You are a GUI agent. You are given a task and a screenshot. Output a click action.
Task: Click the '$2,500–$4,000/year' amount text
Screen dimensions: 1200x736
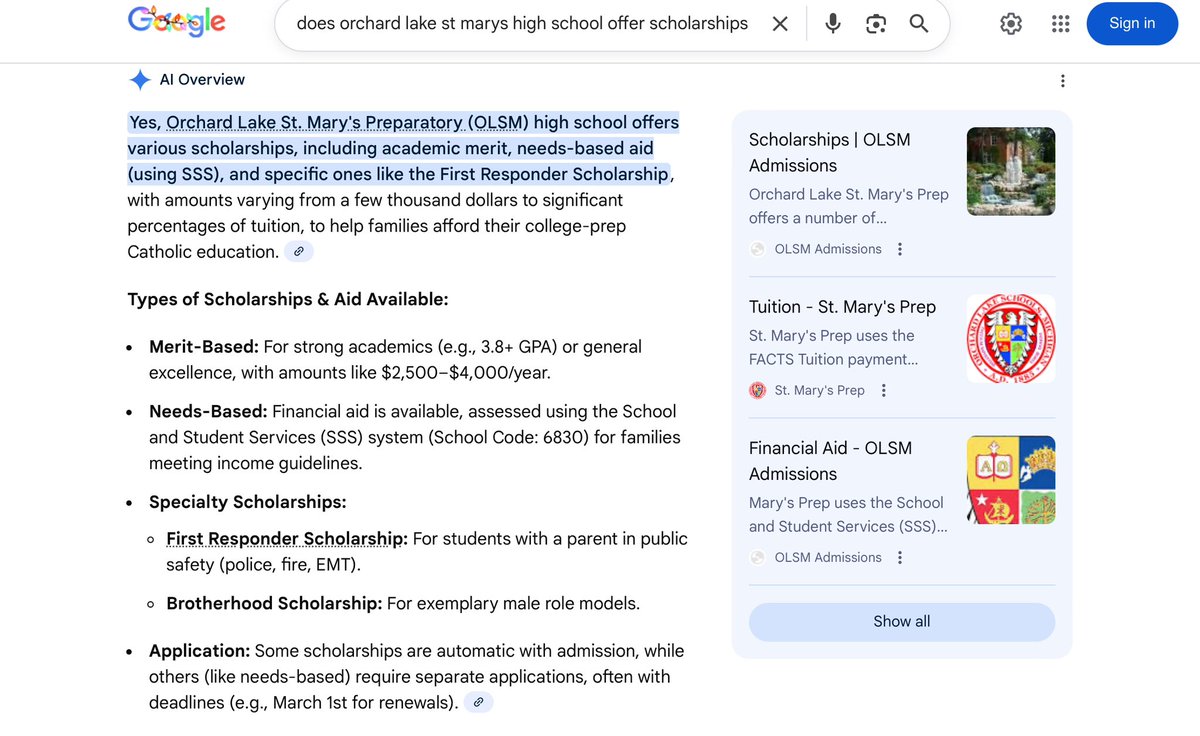coord(466,372)
